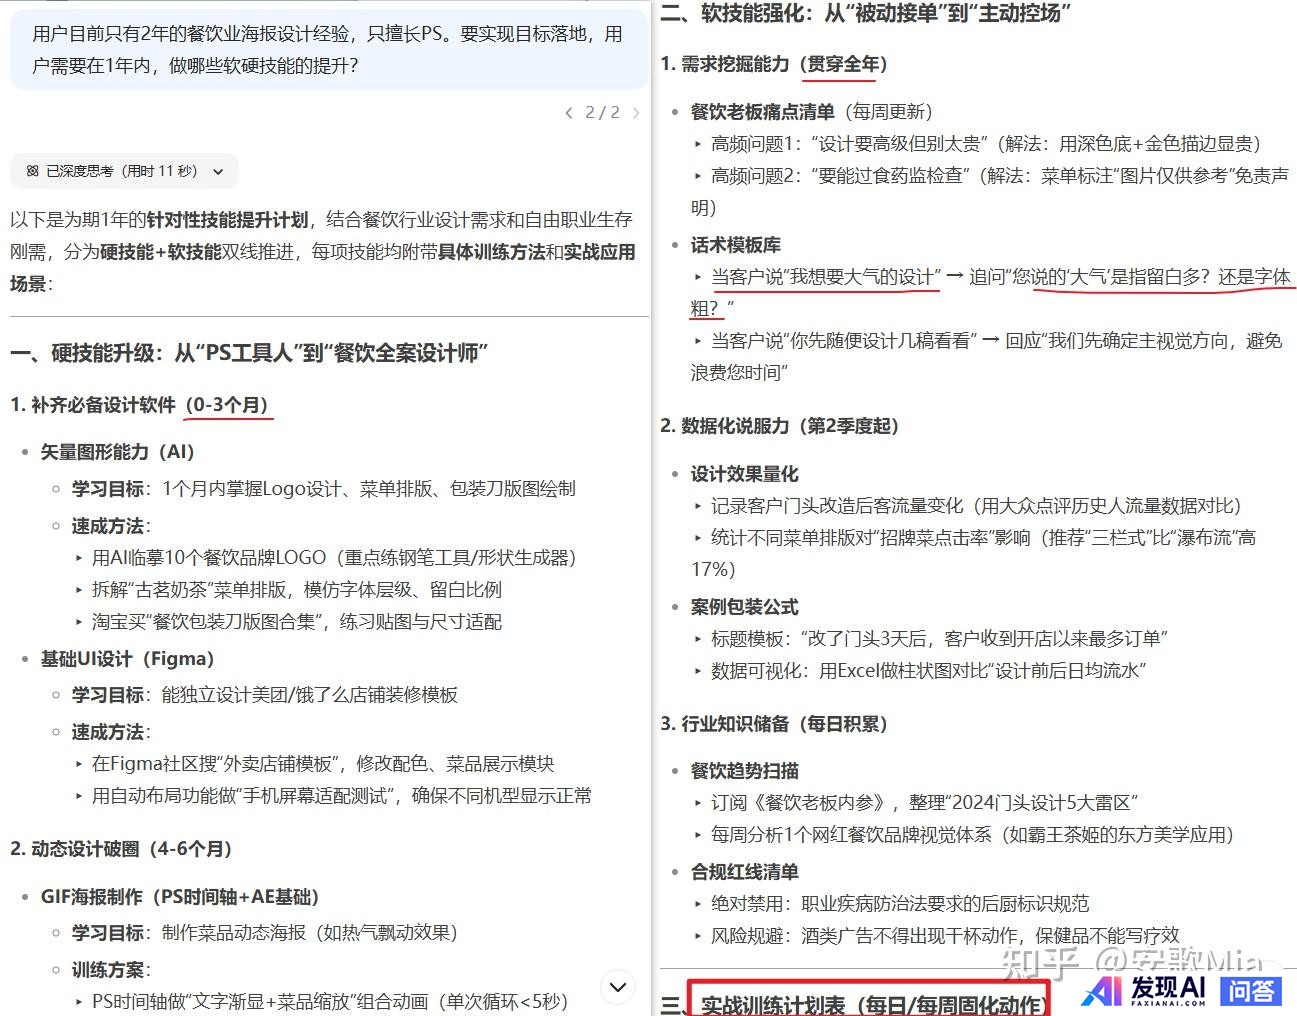Select heading 一、硬技能升级
Image resolution: width=1297 pixels, height=1016 pixels.
pyautogui.click(x=249, y=353)
